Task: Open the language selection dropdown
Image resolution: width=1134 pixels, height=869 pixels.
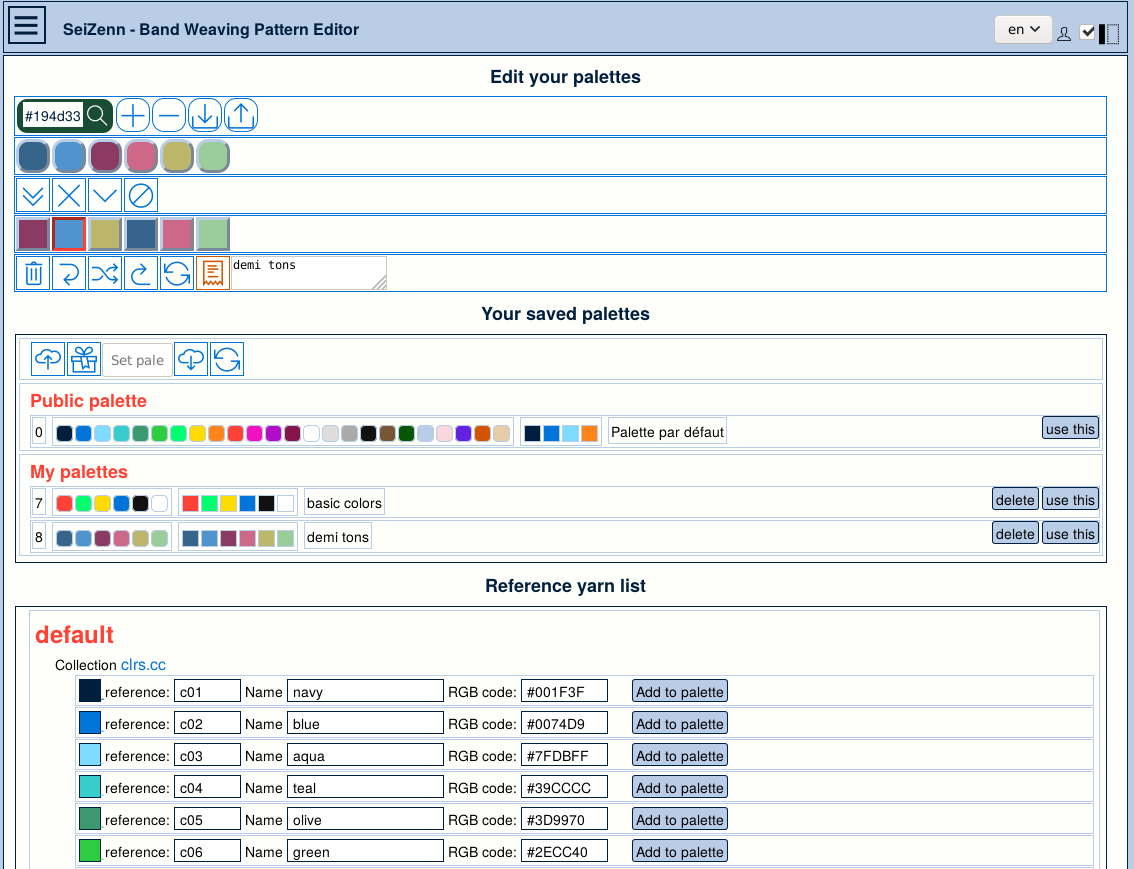Action: 1022,30
